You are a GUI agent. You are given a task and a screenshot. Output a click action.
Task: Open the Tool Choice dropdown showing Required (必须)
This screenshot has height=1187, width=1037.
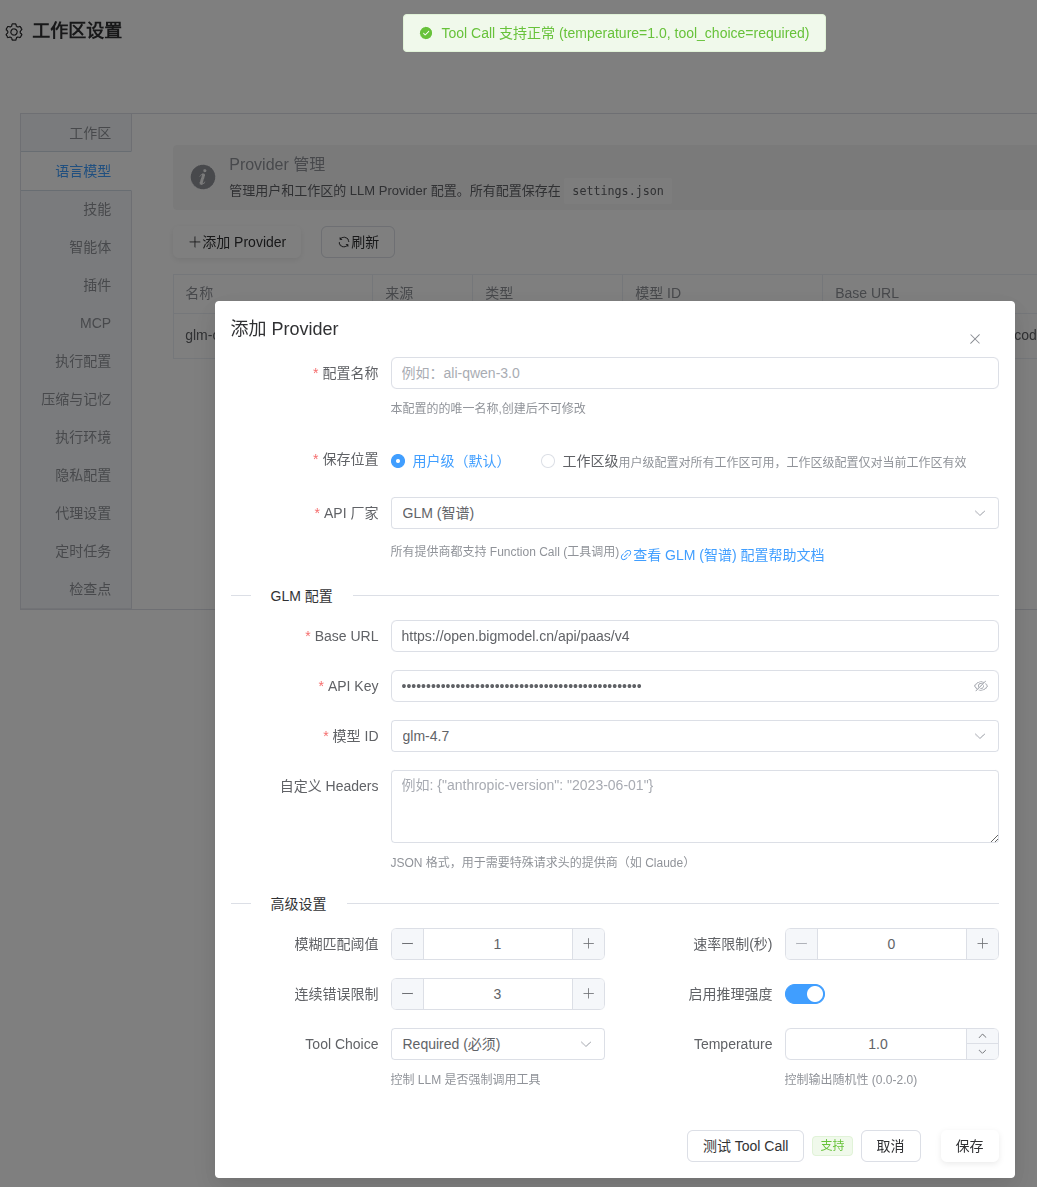tap(497, 1043)
